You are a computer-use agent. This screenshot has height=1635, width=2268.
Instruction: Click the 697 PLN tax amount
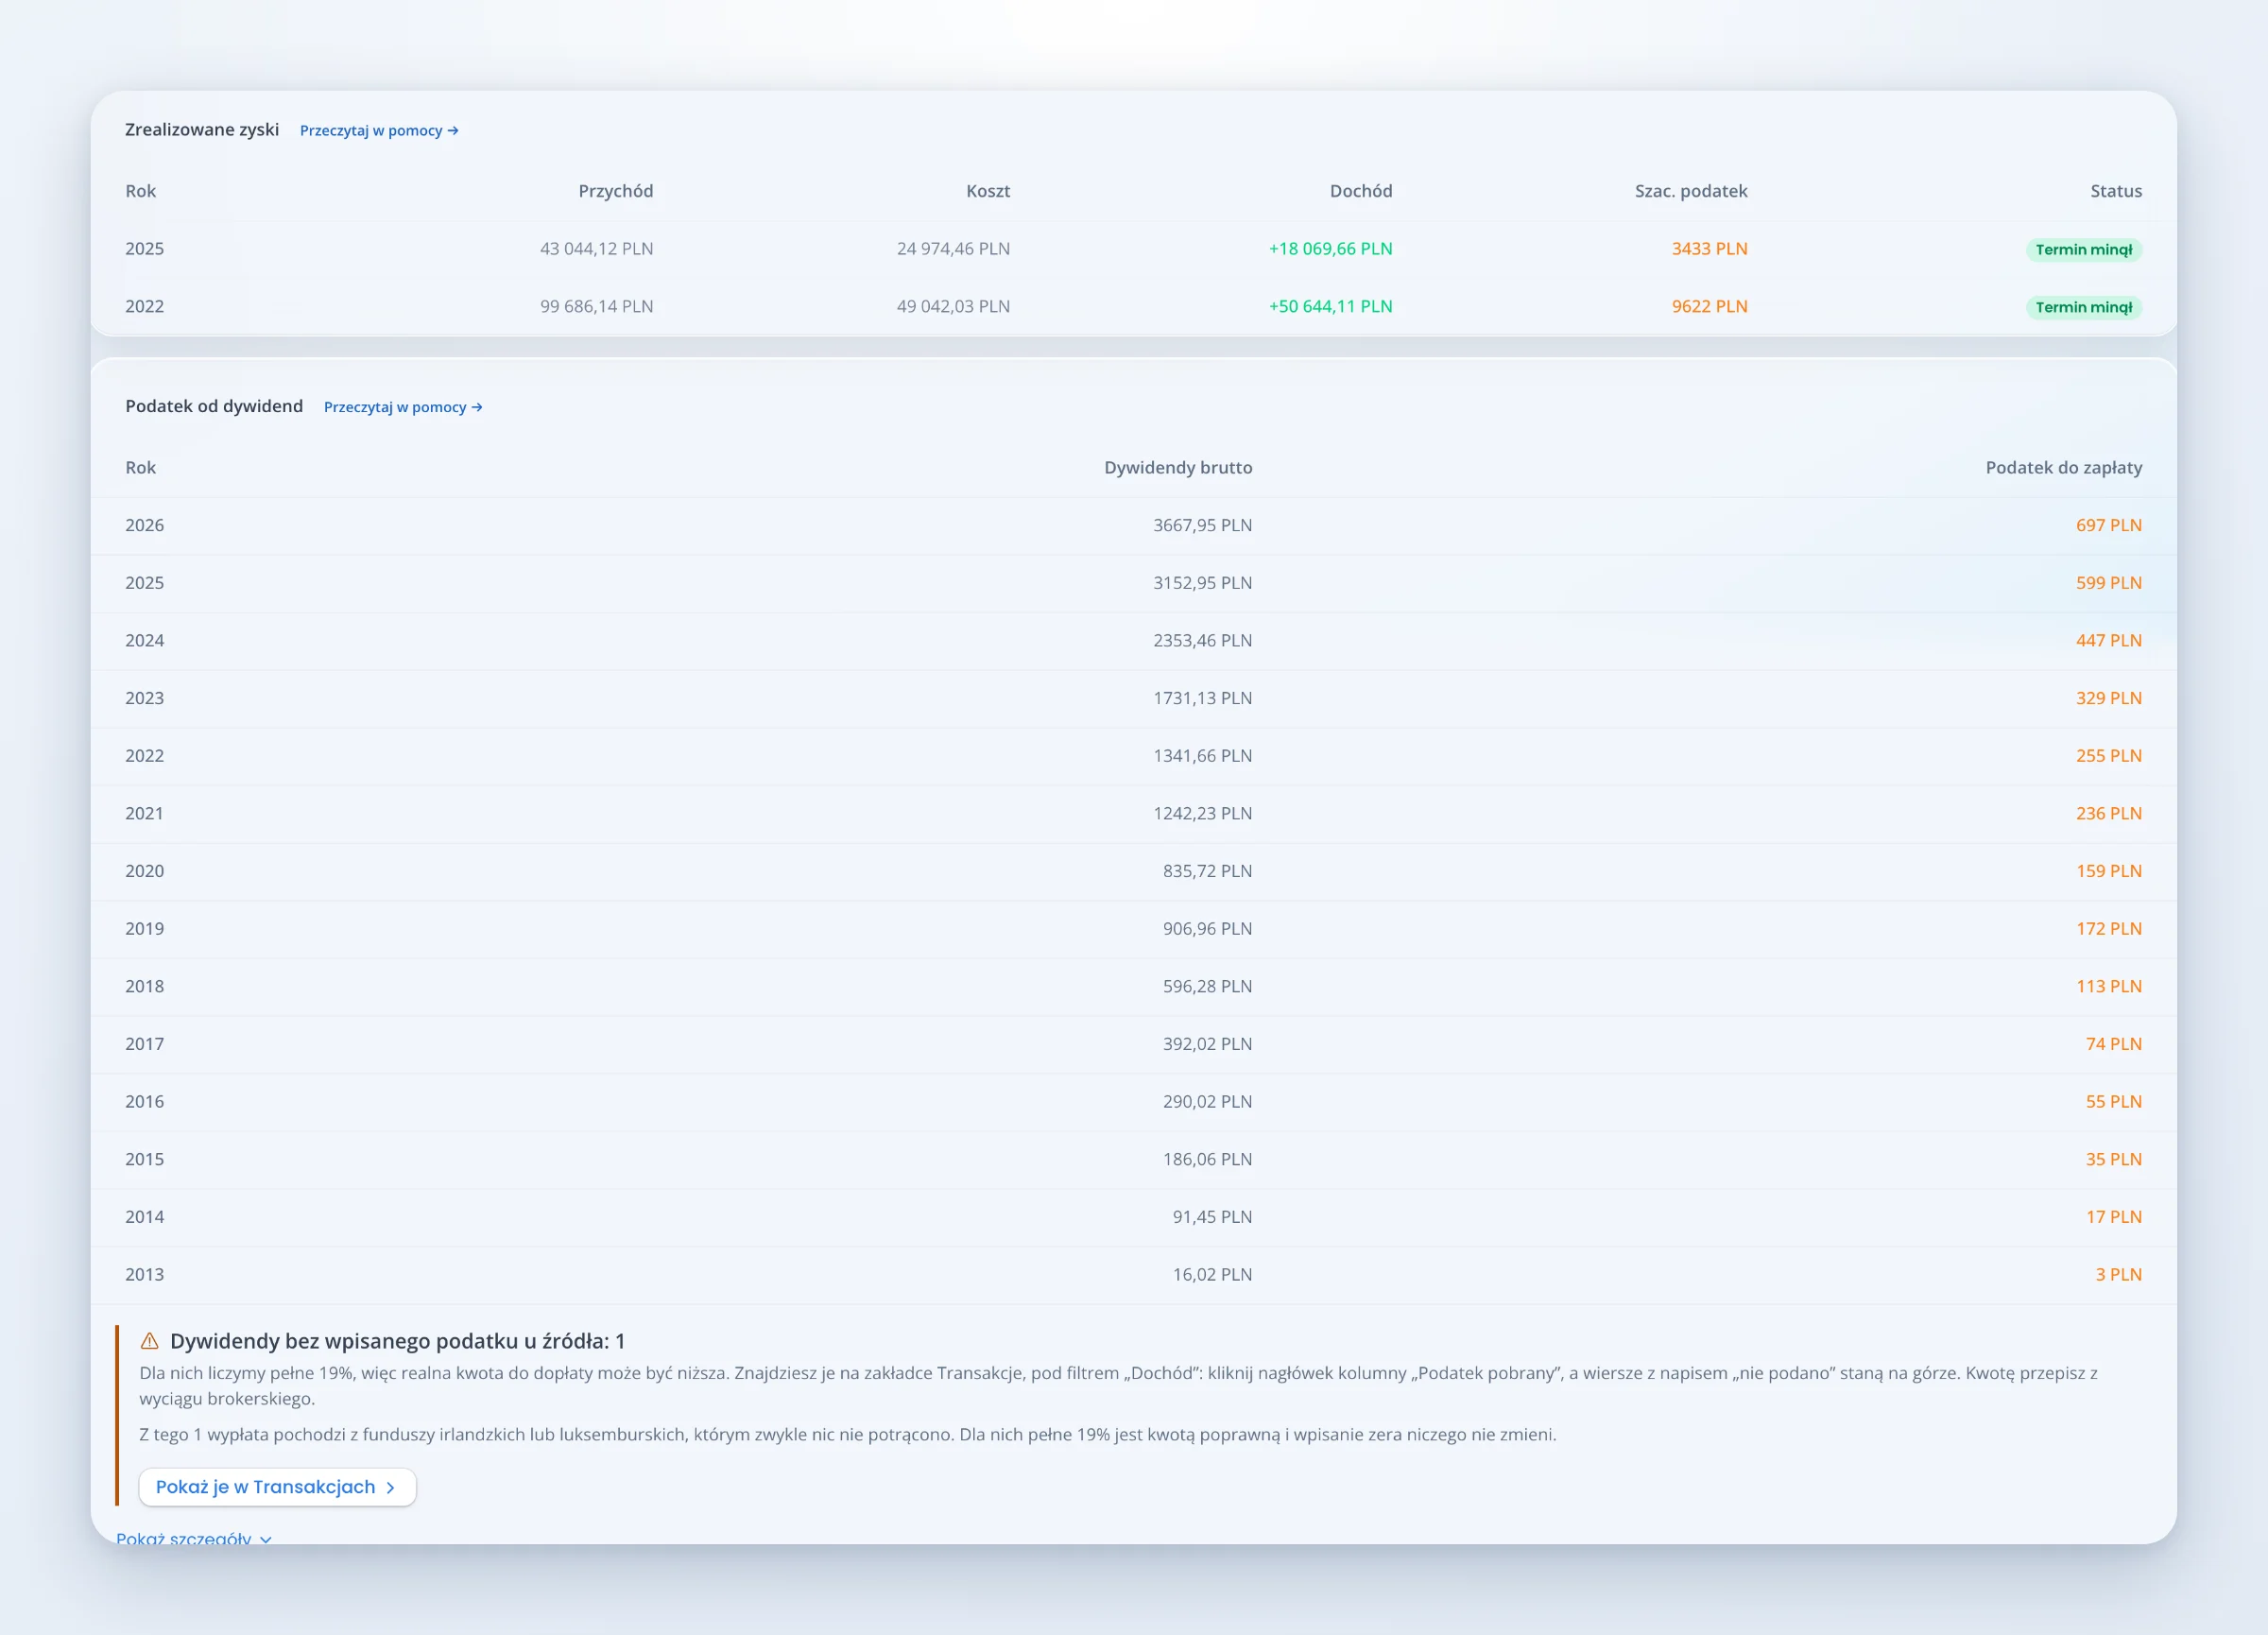click(2108, 526)
